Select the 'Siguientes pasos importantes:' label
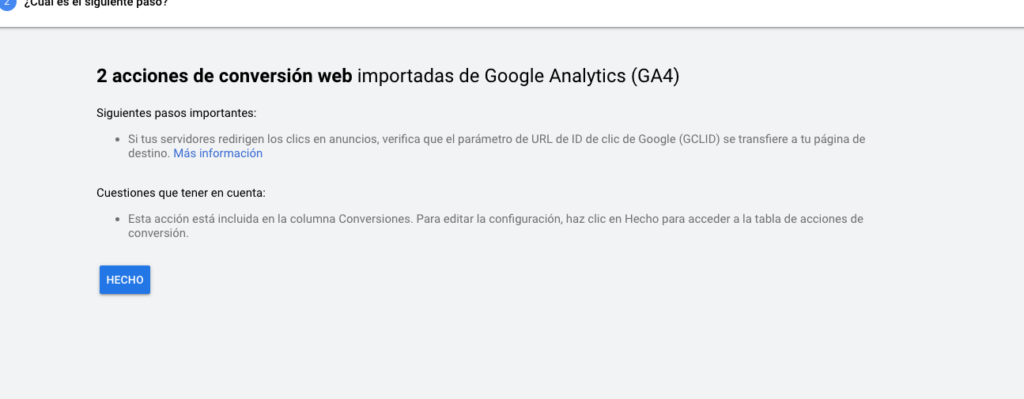The height and width of the screenshot is (399, 1024). 176,113
